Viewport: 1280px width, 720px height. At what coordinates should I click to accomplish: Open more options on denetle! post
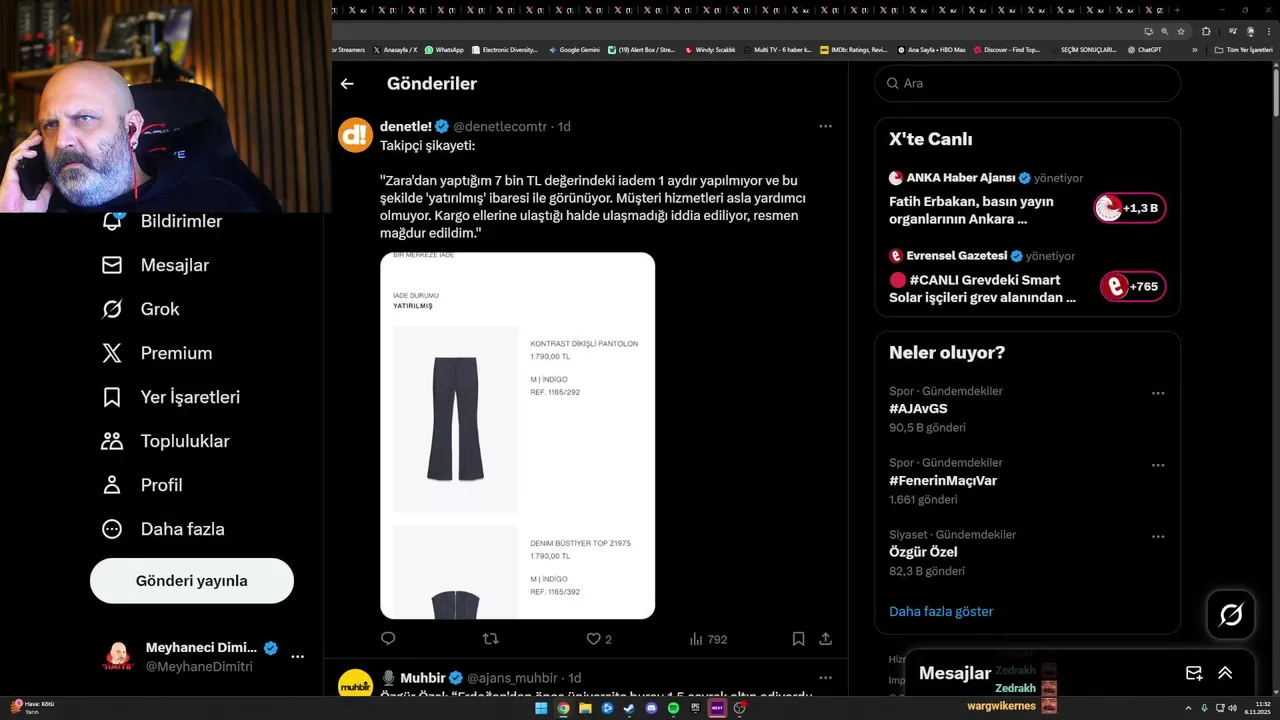pyautogui.click(x=825, y=126)
